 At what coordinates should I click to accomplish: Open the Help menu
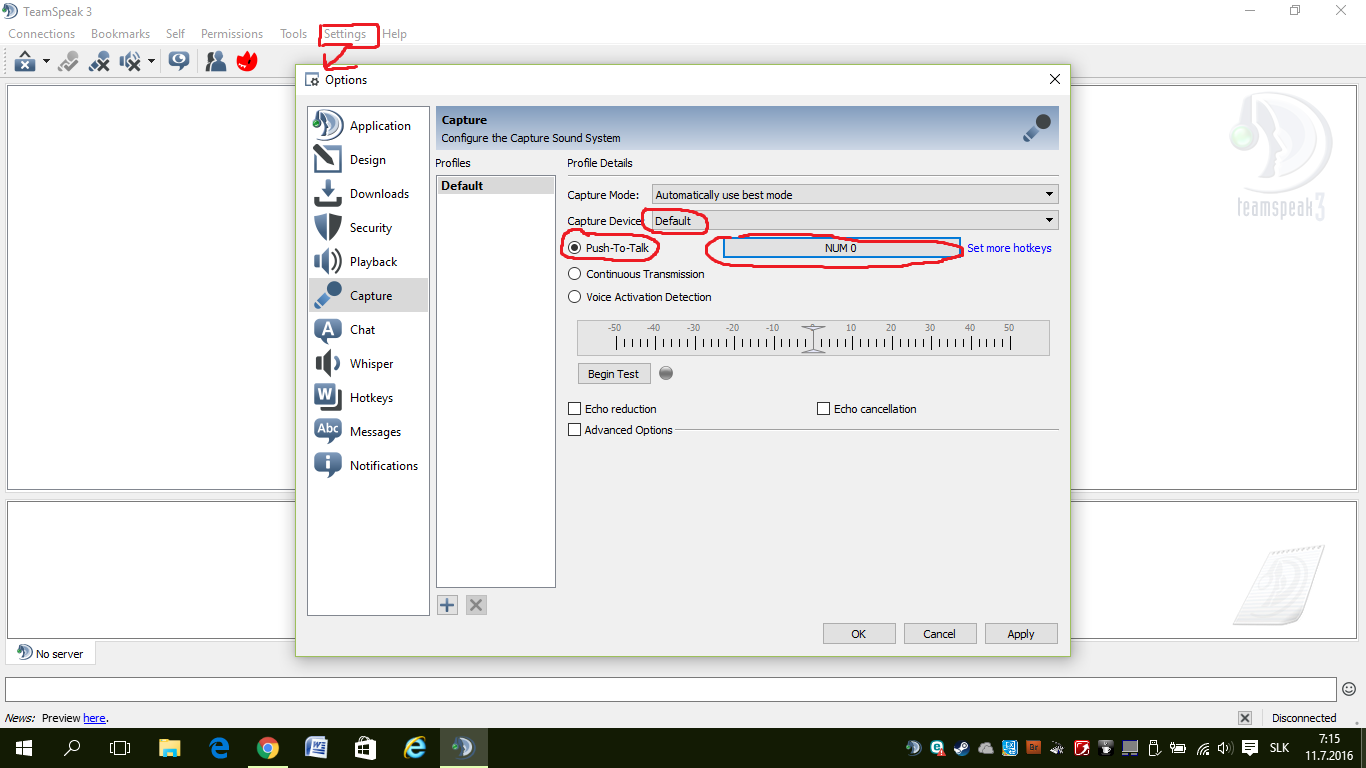coord(395,34)
